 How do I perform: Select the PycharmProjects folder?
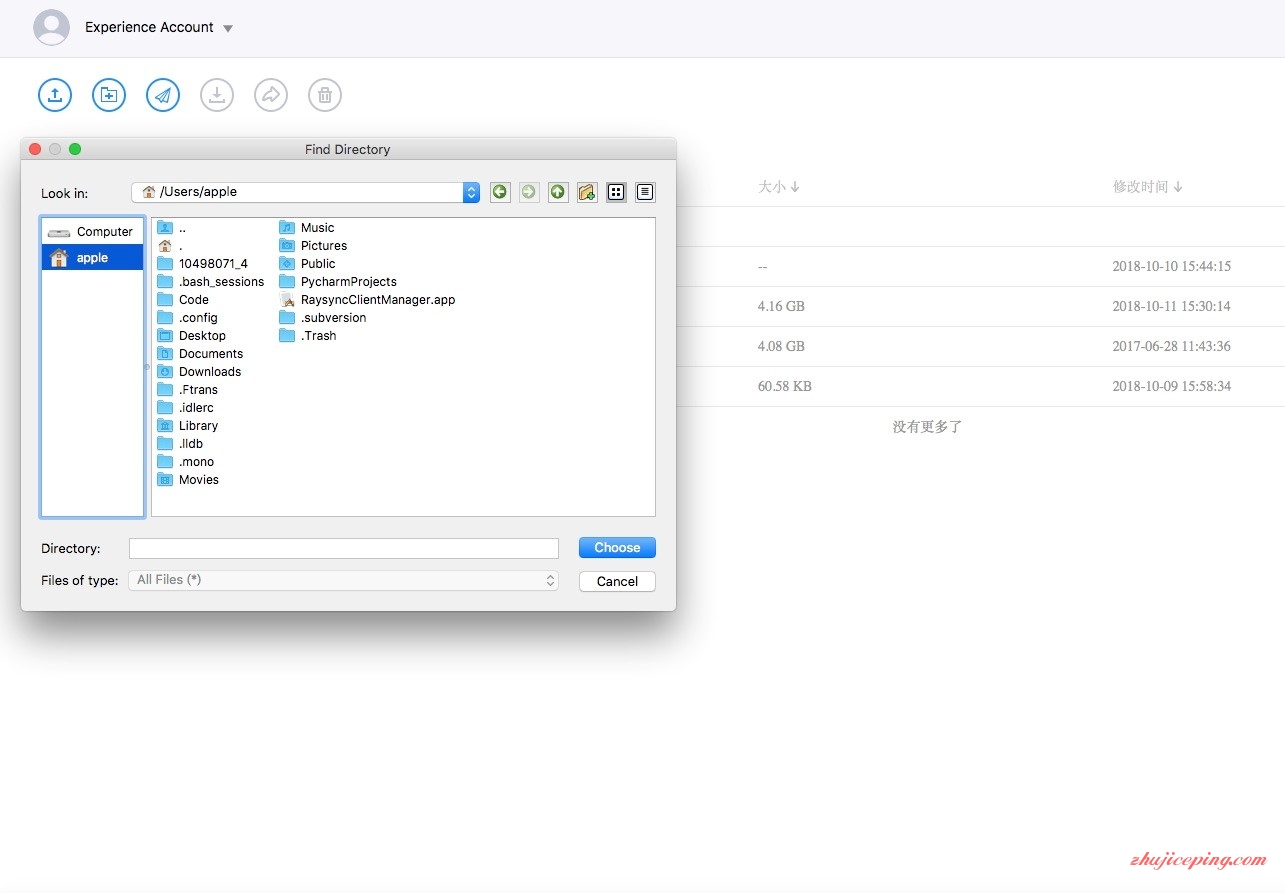tap(338, 282)
